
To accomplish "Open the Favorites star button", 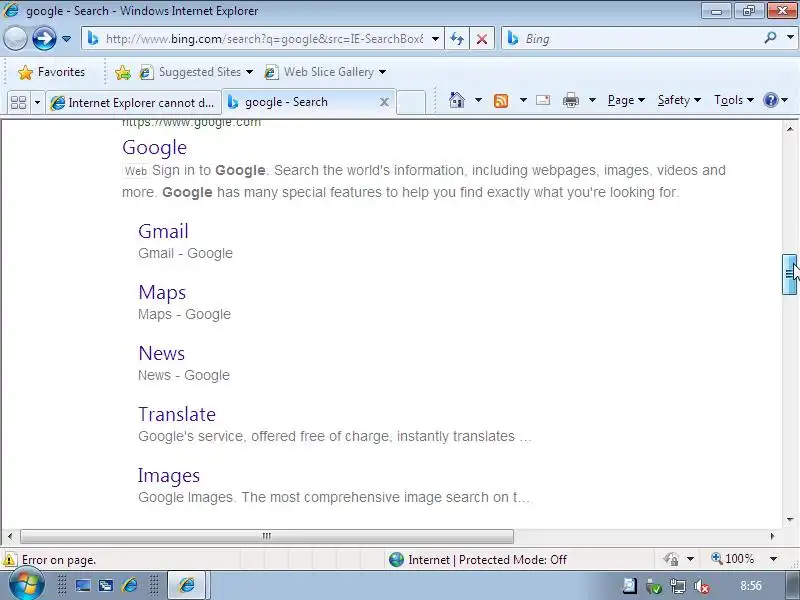I will [x=51, y=72].
